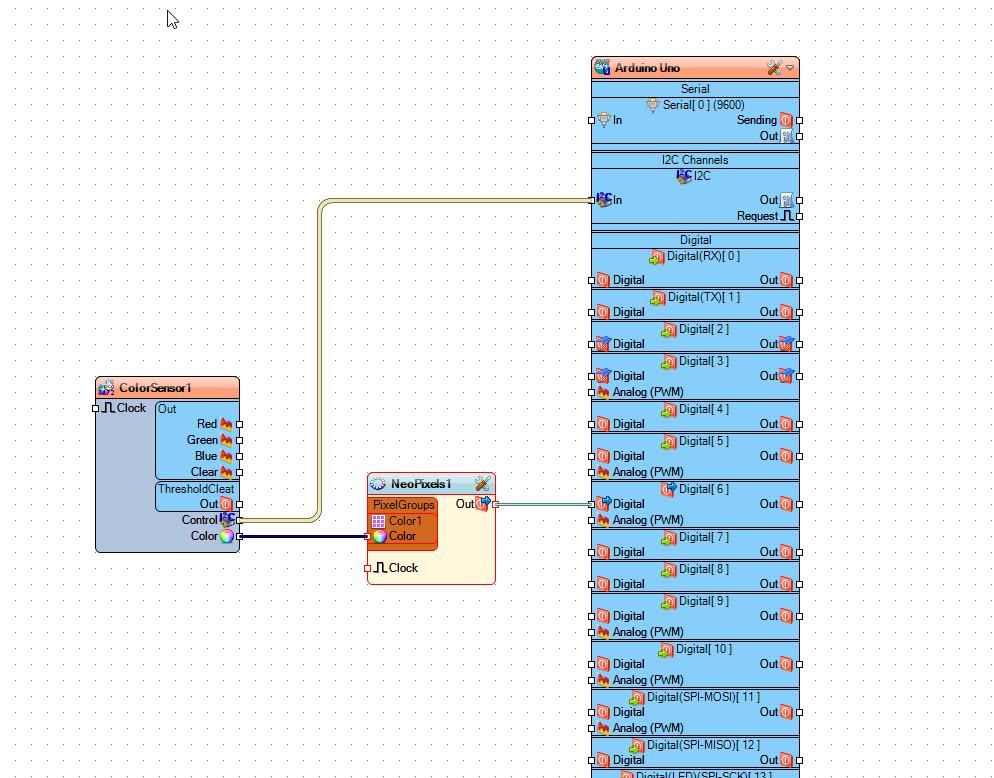The height and width of the screenshot is (778, 994).
Task: Click the ColorSensor1 Clock pulse icon
Action: click(x=108, y=408)
